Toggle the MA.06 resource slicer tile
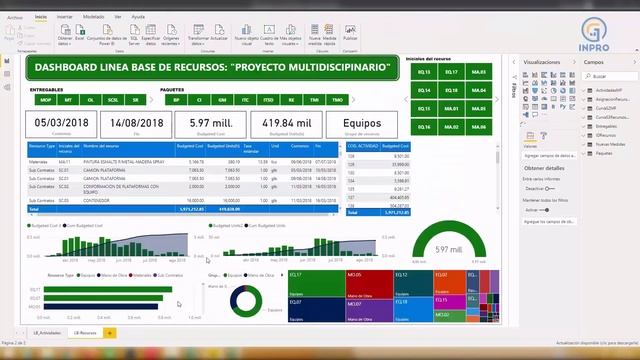Screen dimensions: 640x360 pyautogui.click(x=479, y=127)
